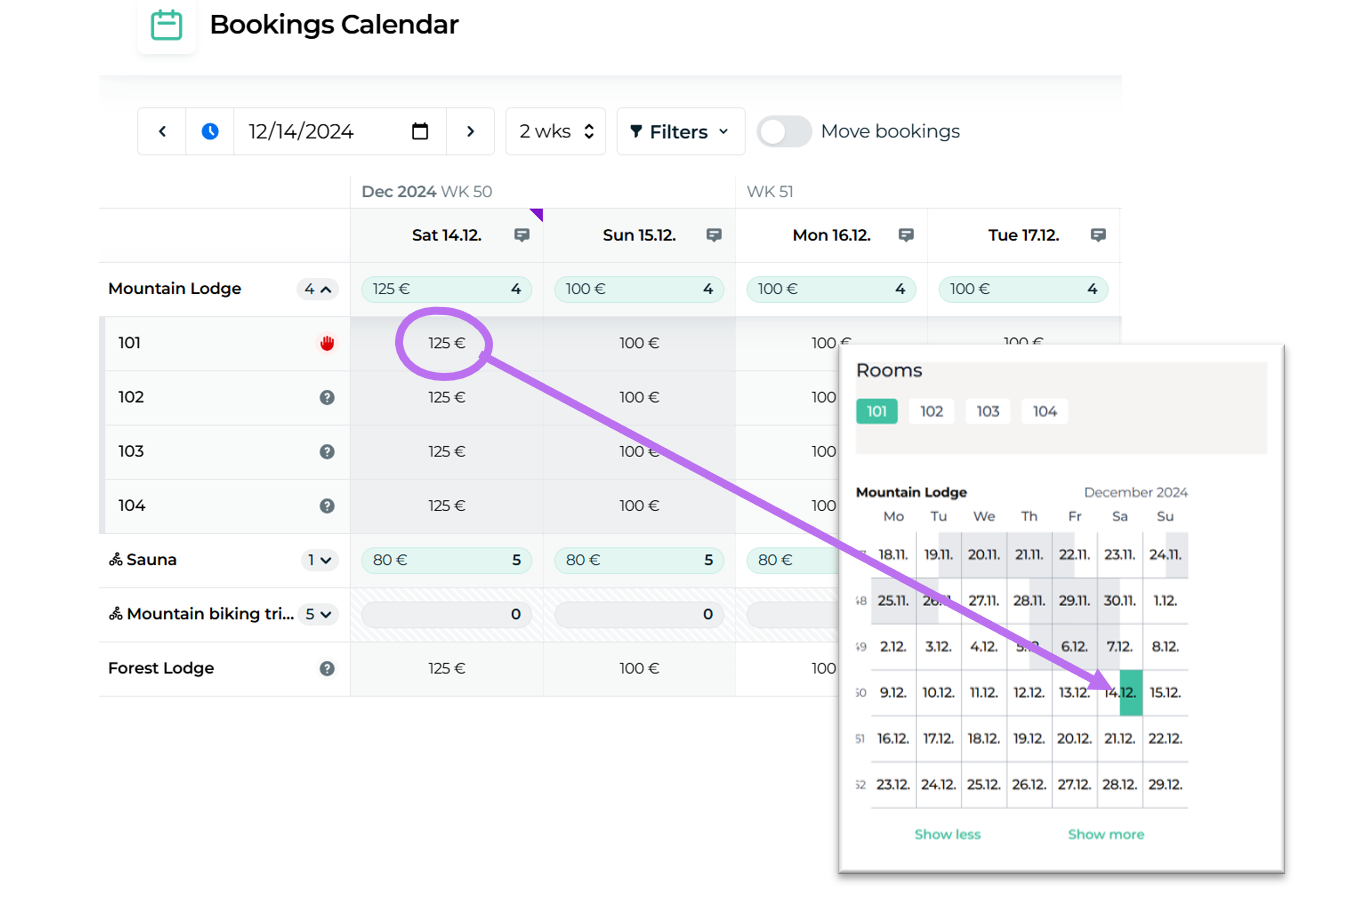Click red stop hand icon for room 101
The height and width of the screenshot is (910, 1357).
(327, 343)
